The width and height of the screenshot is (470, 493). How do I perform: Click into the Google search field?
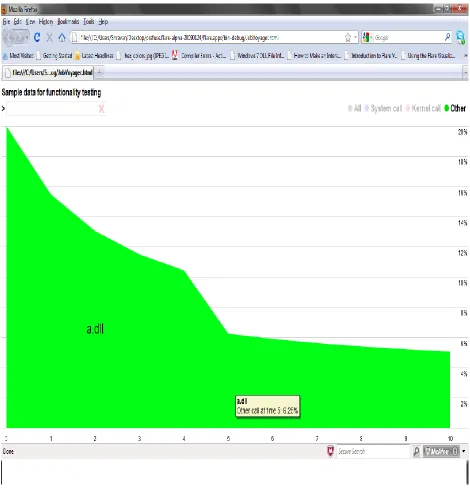408,38
